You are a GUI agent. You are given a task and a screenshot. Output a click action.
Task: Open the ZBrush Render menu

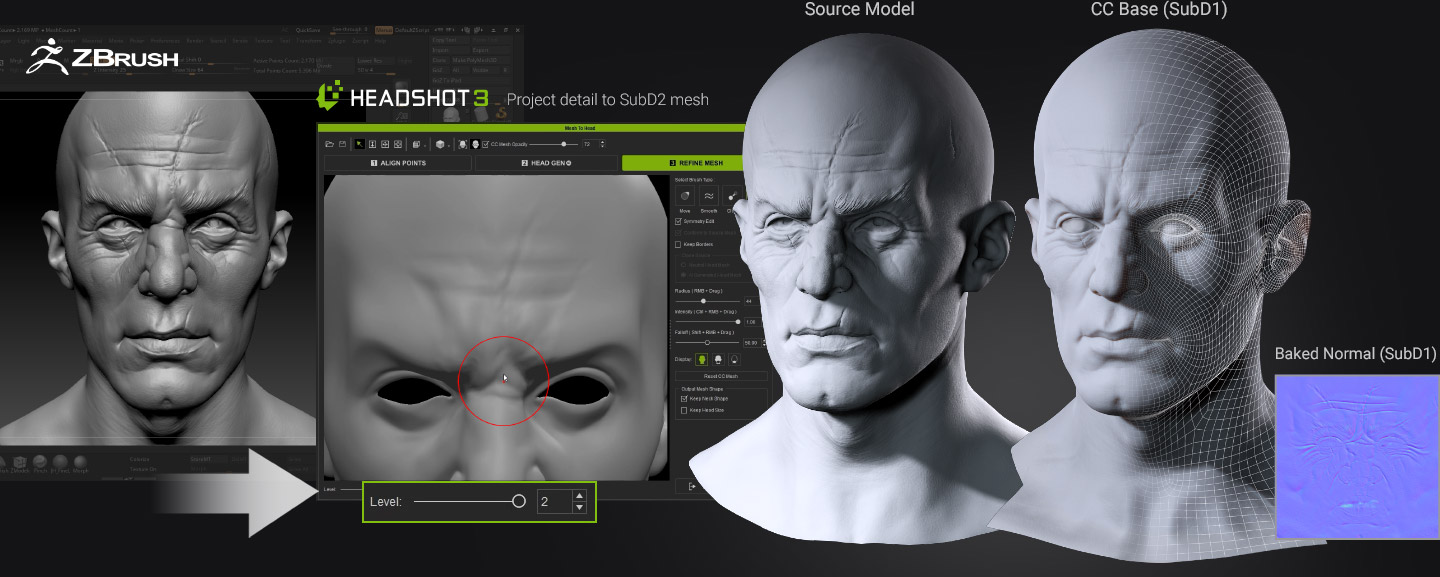tap(195, 41)
